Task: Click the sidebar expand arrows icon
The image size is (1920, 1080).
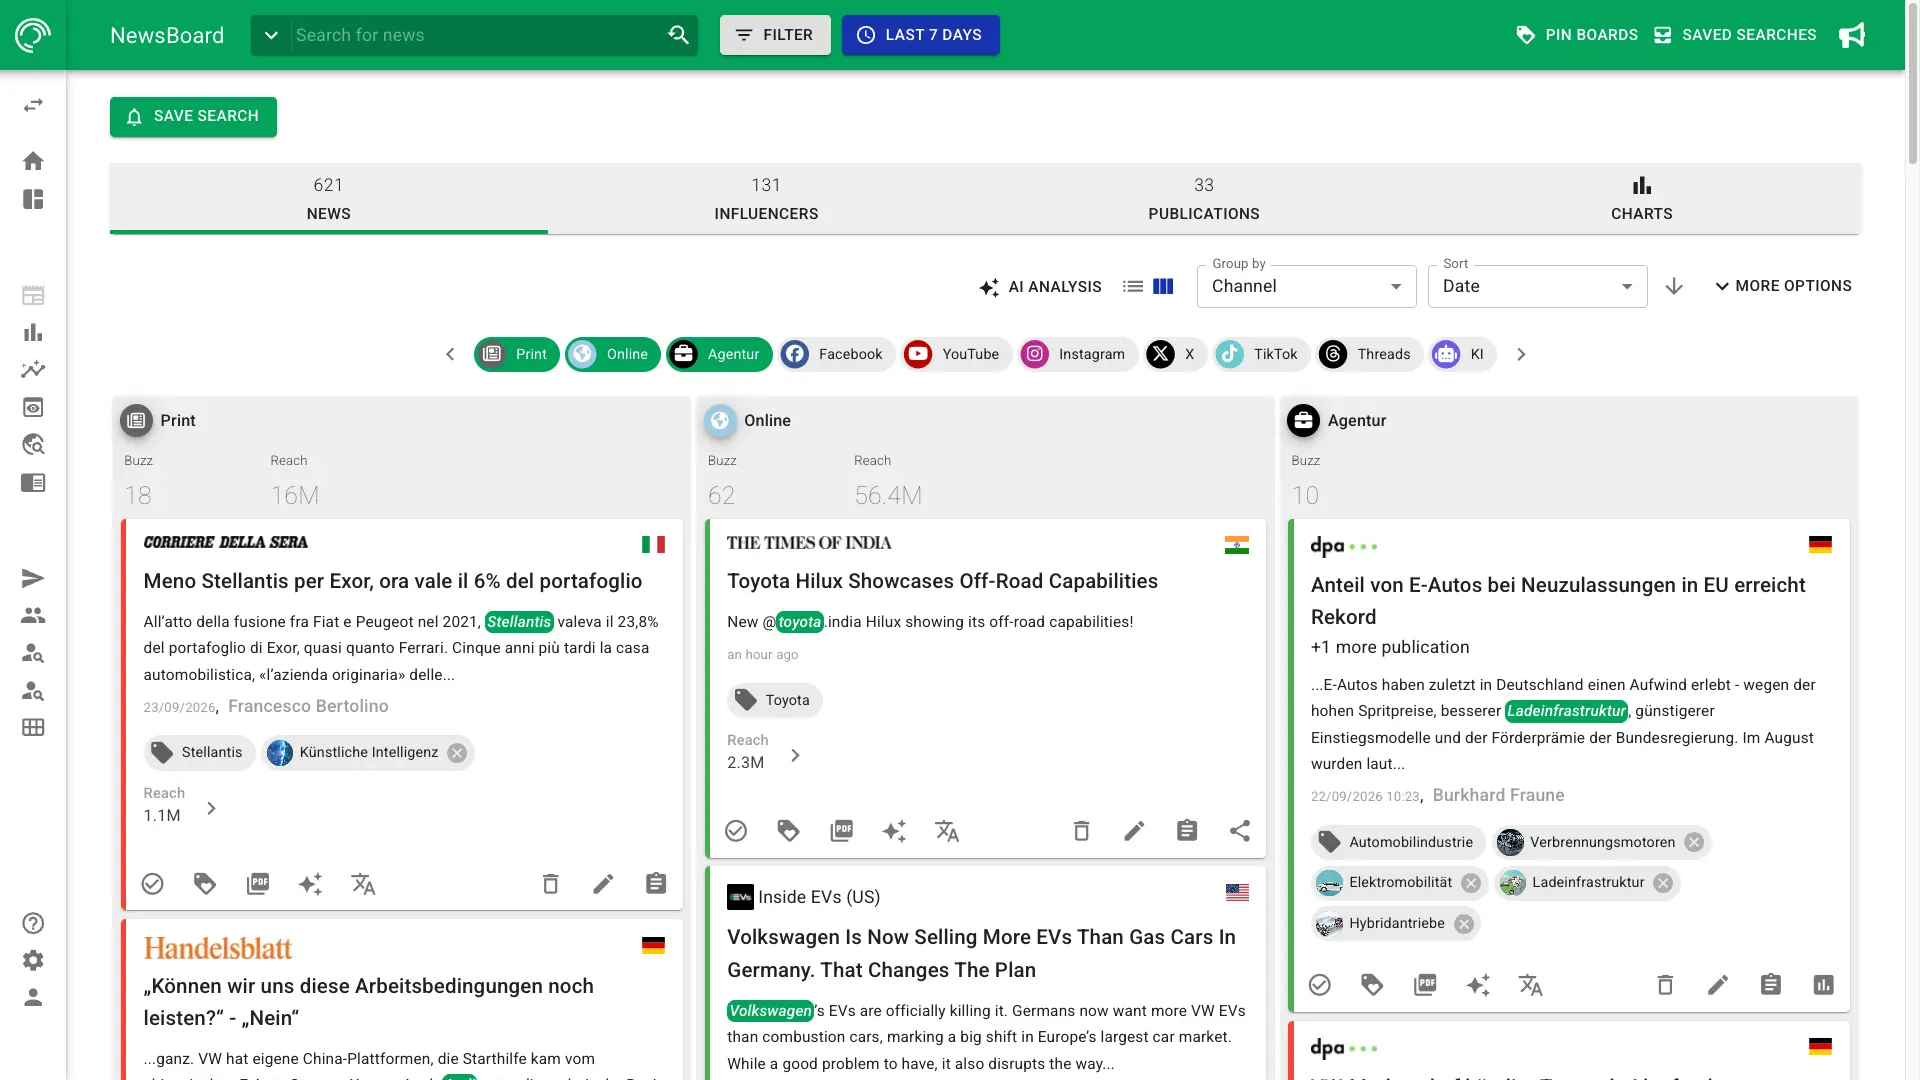Action: (x=33, y=105)
